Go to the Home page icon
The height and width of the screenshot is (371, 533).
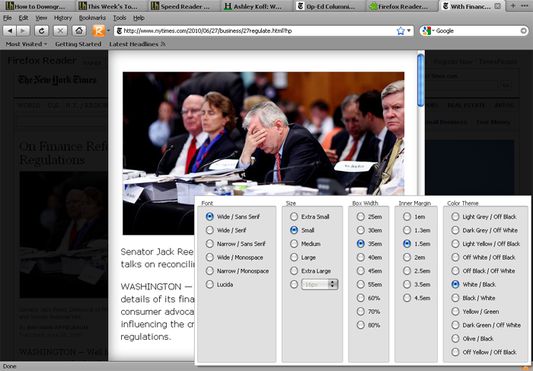pos(79,31)
